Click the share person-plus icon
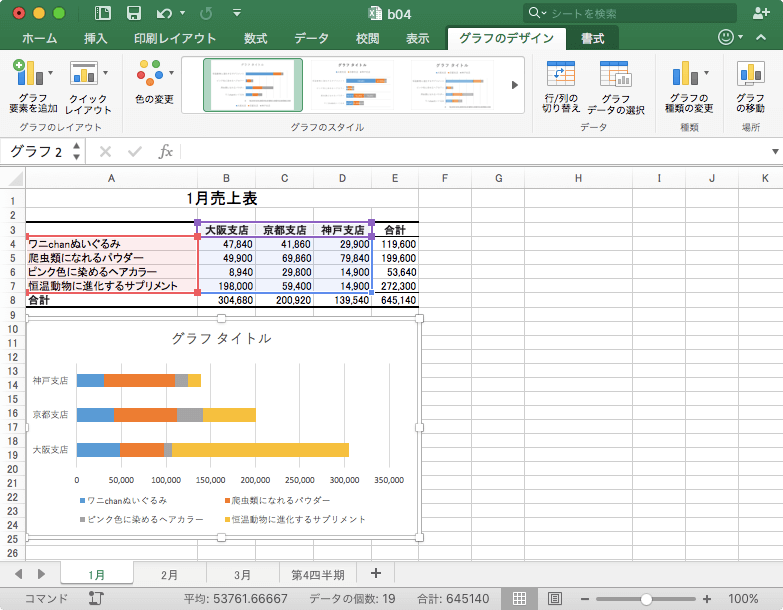 761,13
